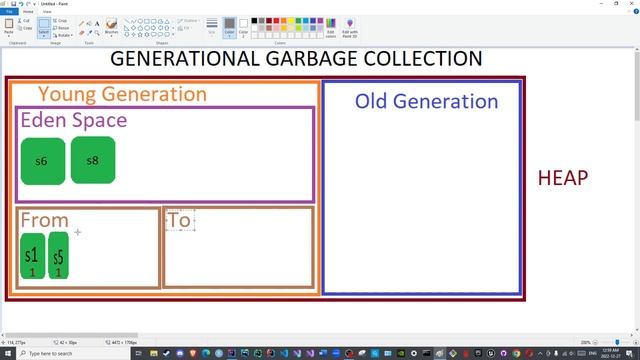
Task: Click the taskbar search box
Action: (x=73, y=353)
